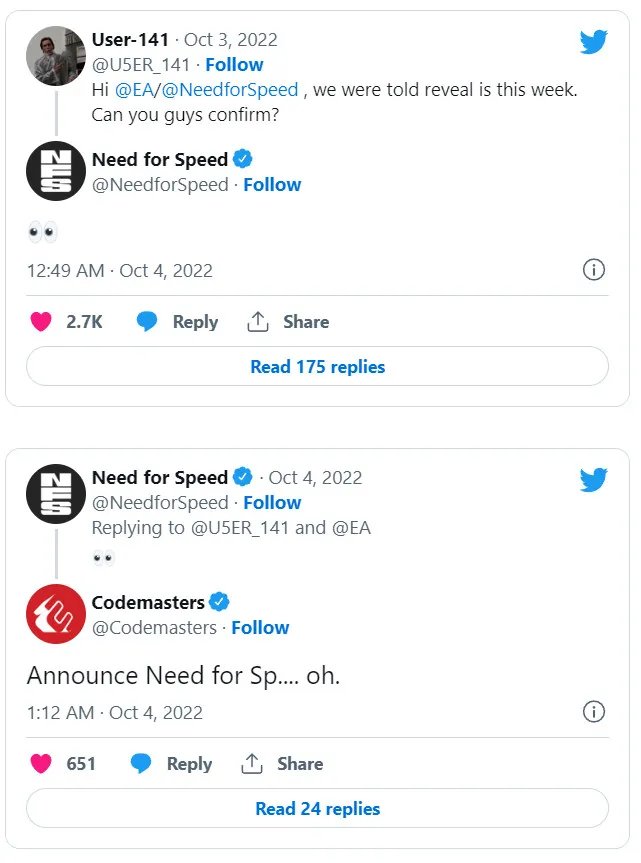641x863 pixels.
Task: Open 1:12 AM · Oct 4, 2022 timestamp
Action: coord(114,713)
